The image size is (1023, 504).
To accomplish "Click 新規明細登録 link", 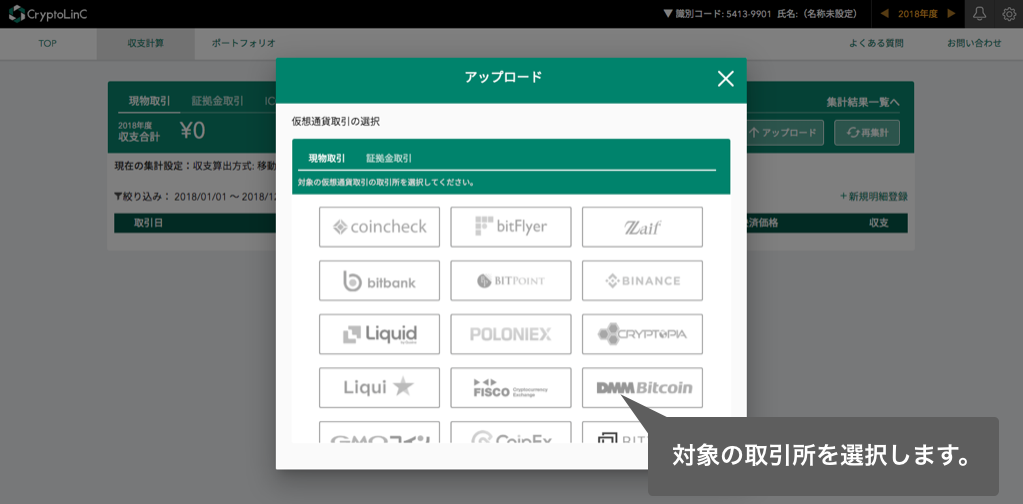I will point(874,196).
